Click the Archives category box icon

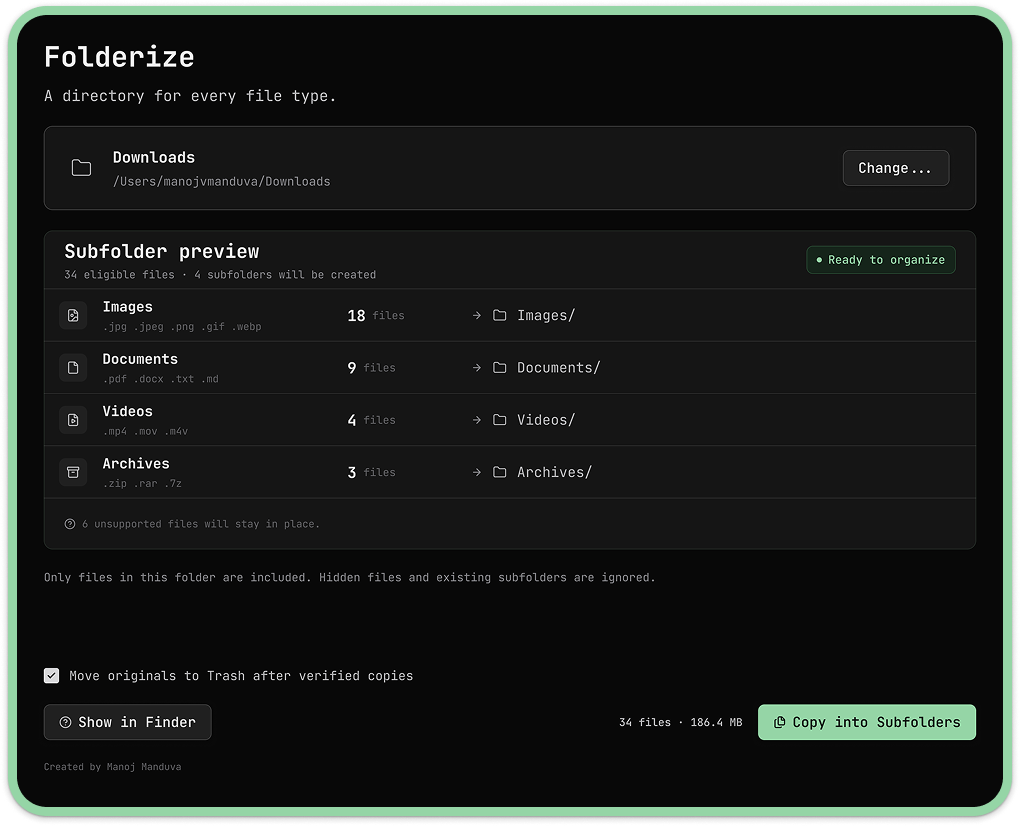(x=73, y=472)
